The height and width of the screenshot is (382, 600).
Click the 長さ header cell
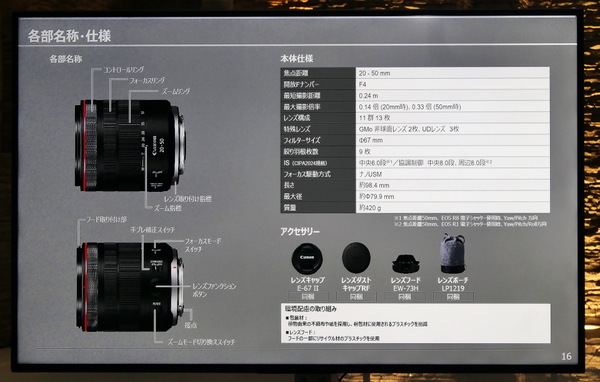click(x=318, y=185)
